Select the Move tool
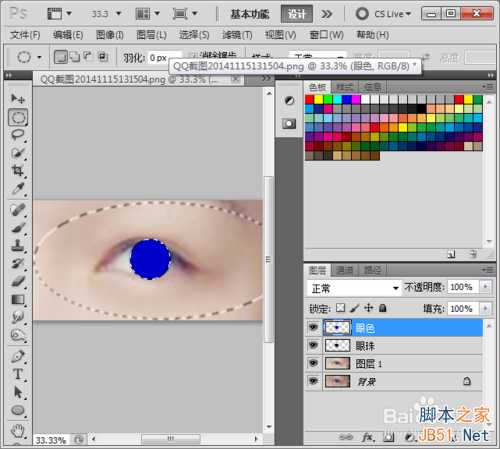This screenshot has height=449, width=500. click(x=17, y=99)
